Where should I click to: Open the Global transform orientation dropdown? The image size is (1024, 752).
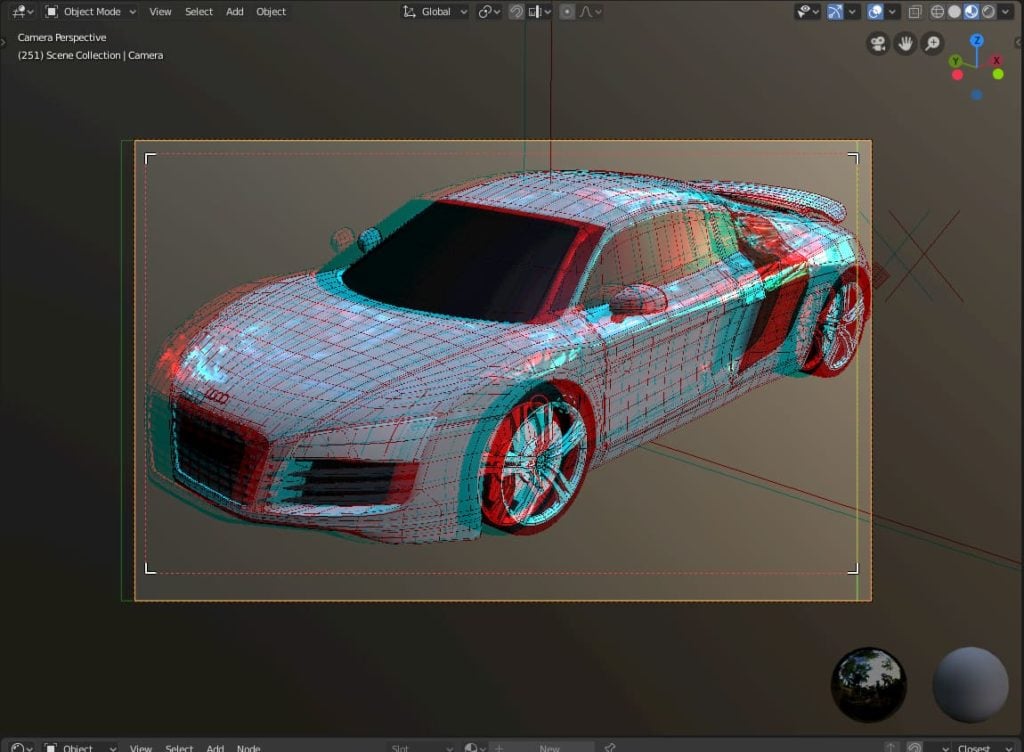pos(435,12)
